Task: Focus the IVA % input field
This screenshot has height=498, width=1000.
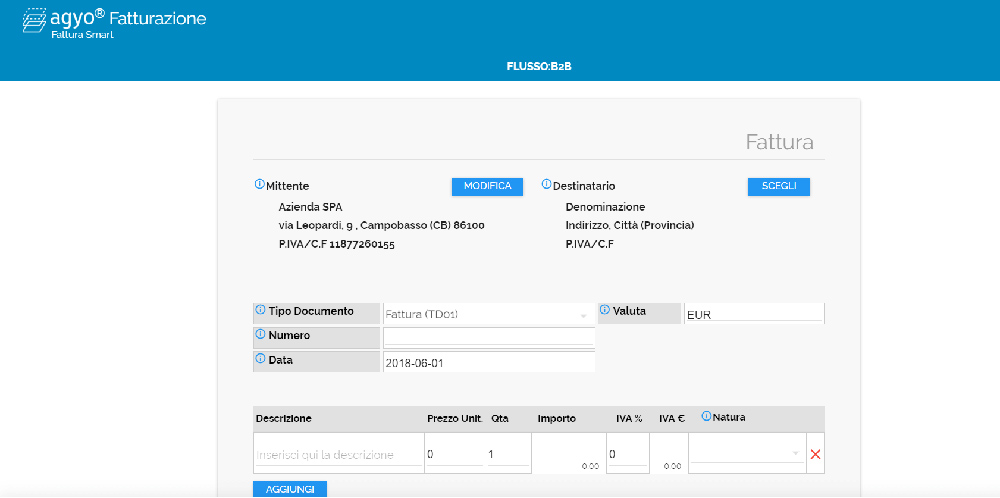Action: (626, 455)
